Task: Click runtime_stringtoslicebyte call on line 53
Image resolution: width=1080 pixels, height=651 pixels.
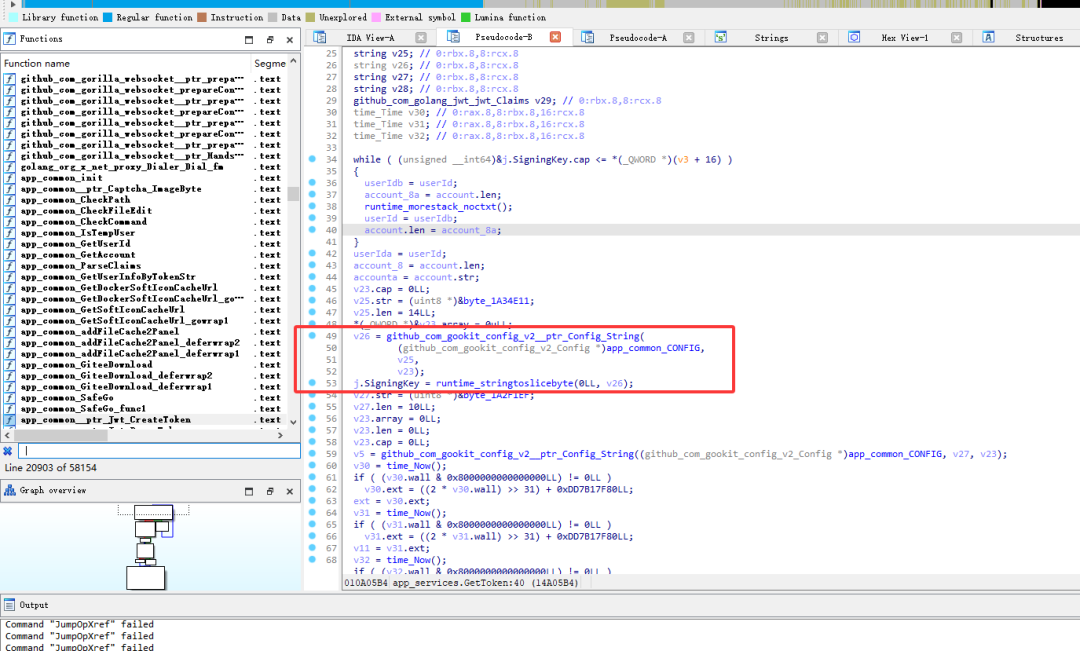Action: pyautogui.click(x=502, y=383)
